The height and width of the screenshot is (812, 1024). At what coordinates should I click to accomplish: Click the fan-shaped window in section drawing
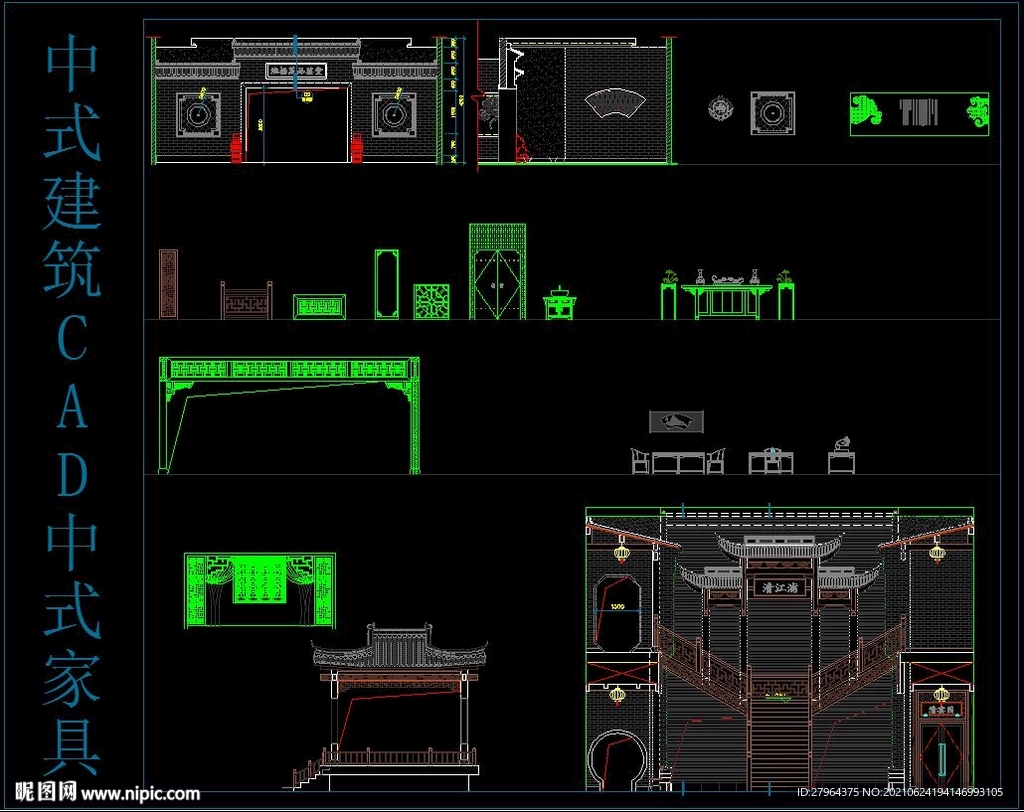coord(615,104)
